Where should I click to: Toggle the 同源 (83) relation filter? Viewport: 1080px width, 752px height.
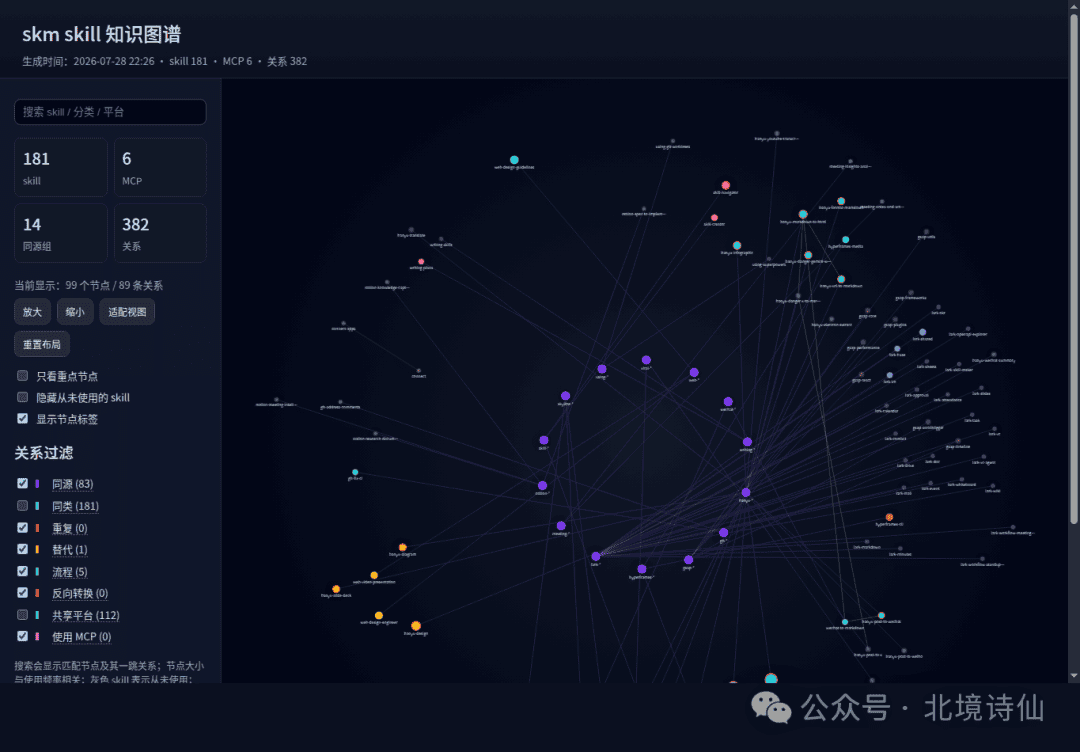tap(23, 484)
